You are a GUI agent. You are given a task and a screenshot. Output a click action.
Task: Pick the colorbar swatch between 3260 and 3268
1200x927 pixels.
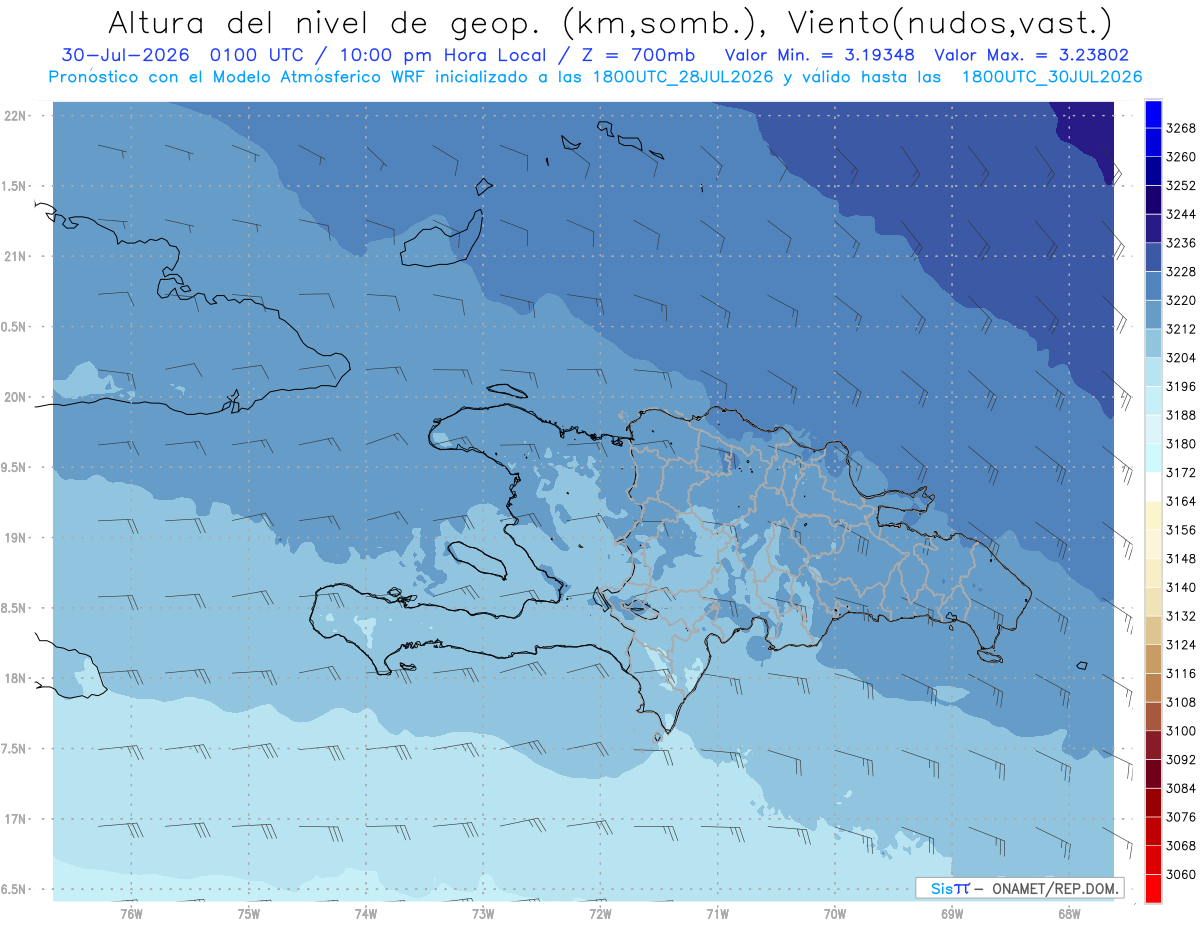click(x=1153, y=143)
